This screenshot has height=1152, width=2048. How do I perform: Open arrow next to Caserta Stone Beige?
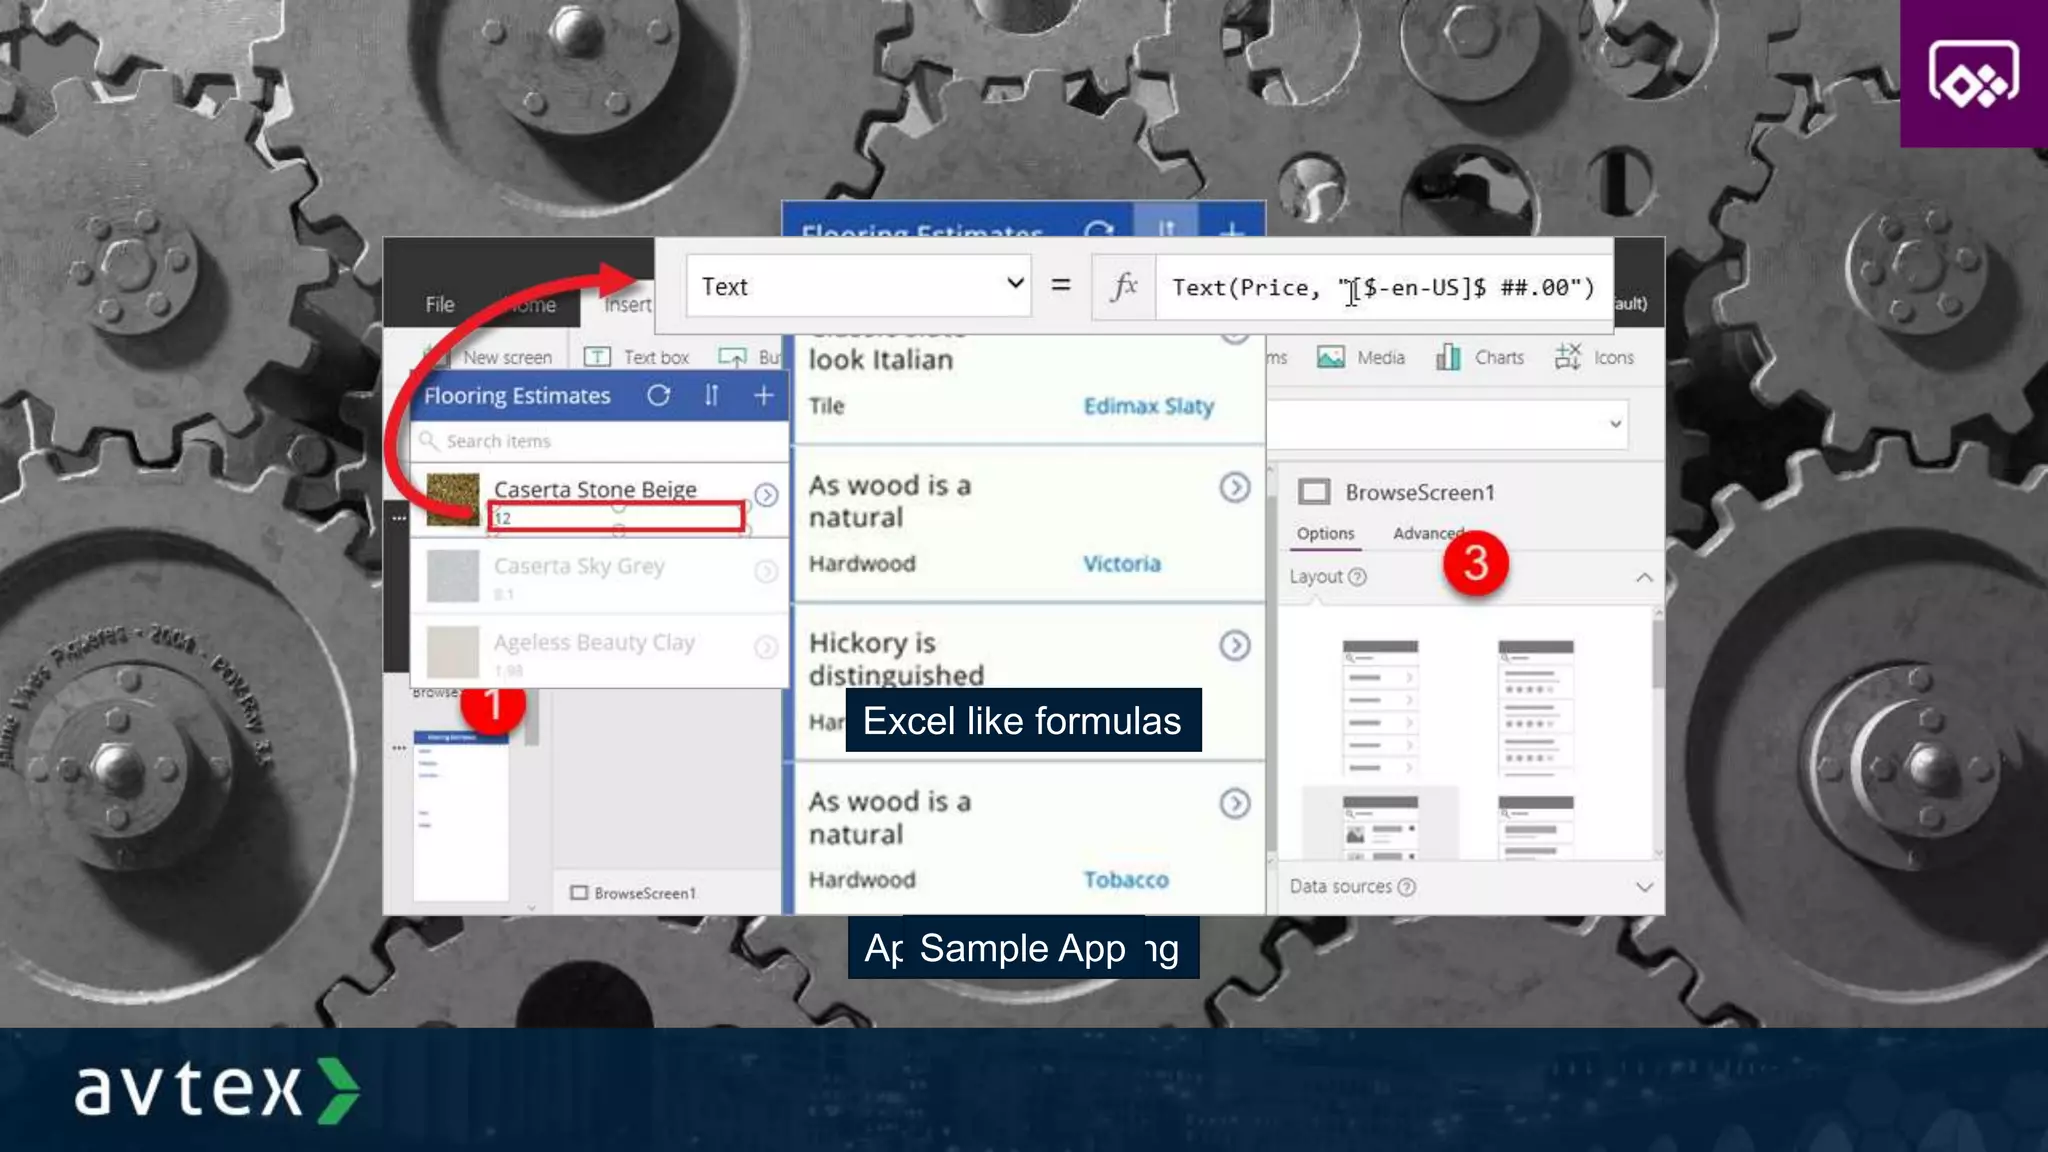click(x=766, y=495)
